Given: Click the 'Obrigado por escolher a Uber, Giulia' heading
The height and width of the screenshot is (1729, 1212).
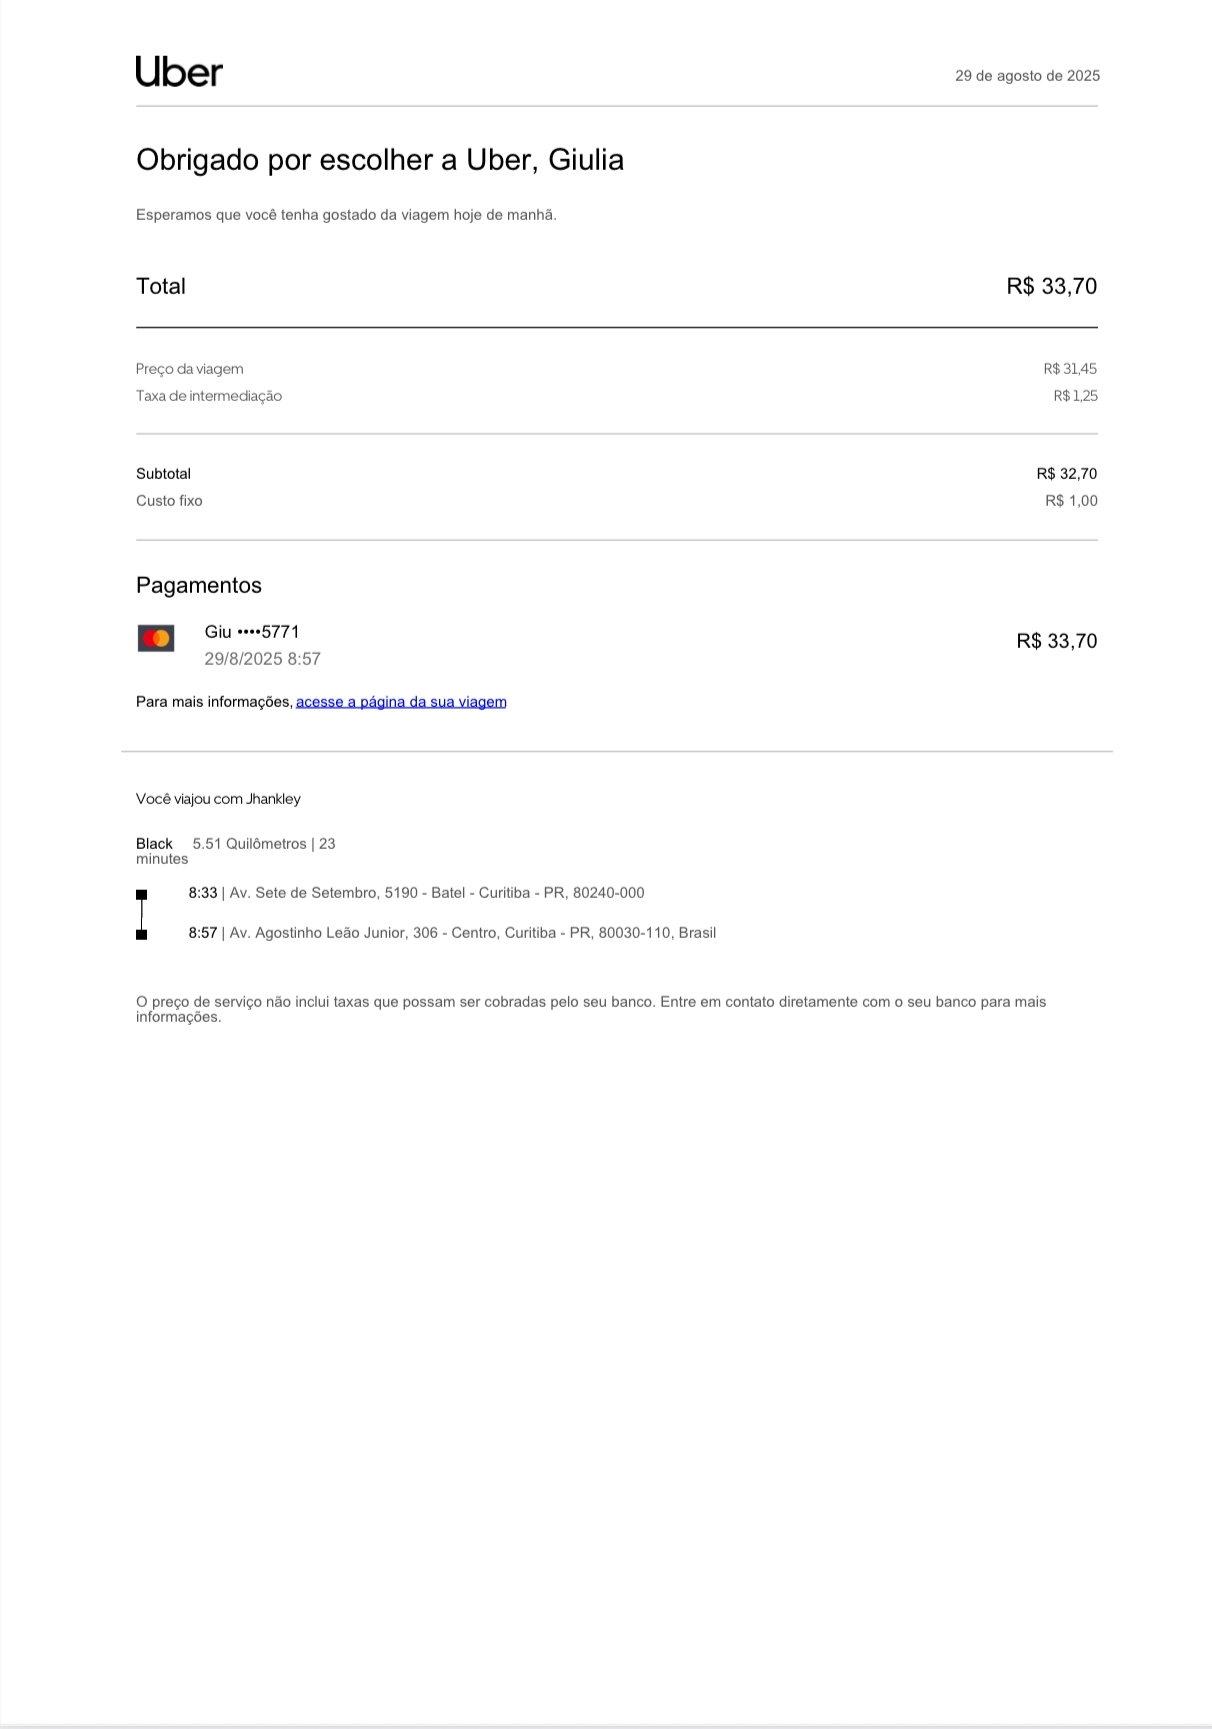Looking at the screenshot, I should click(x=380, y=160).
